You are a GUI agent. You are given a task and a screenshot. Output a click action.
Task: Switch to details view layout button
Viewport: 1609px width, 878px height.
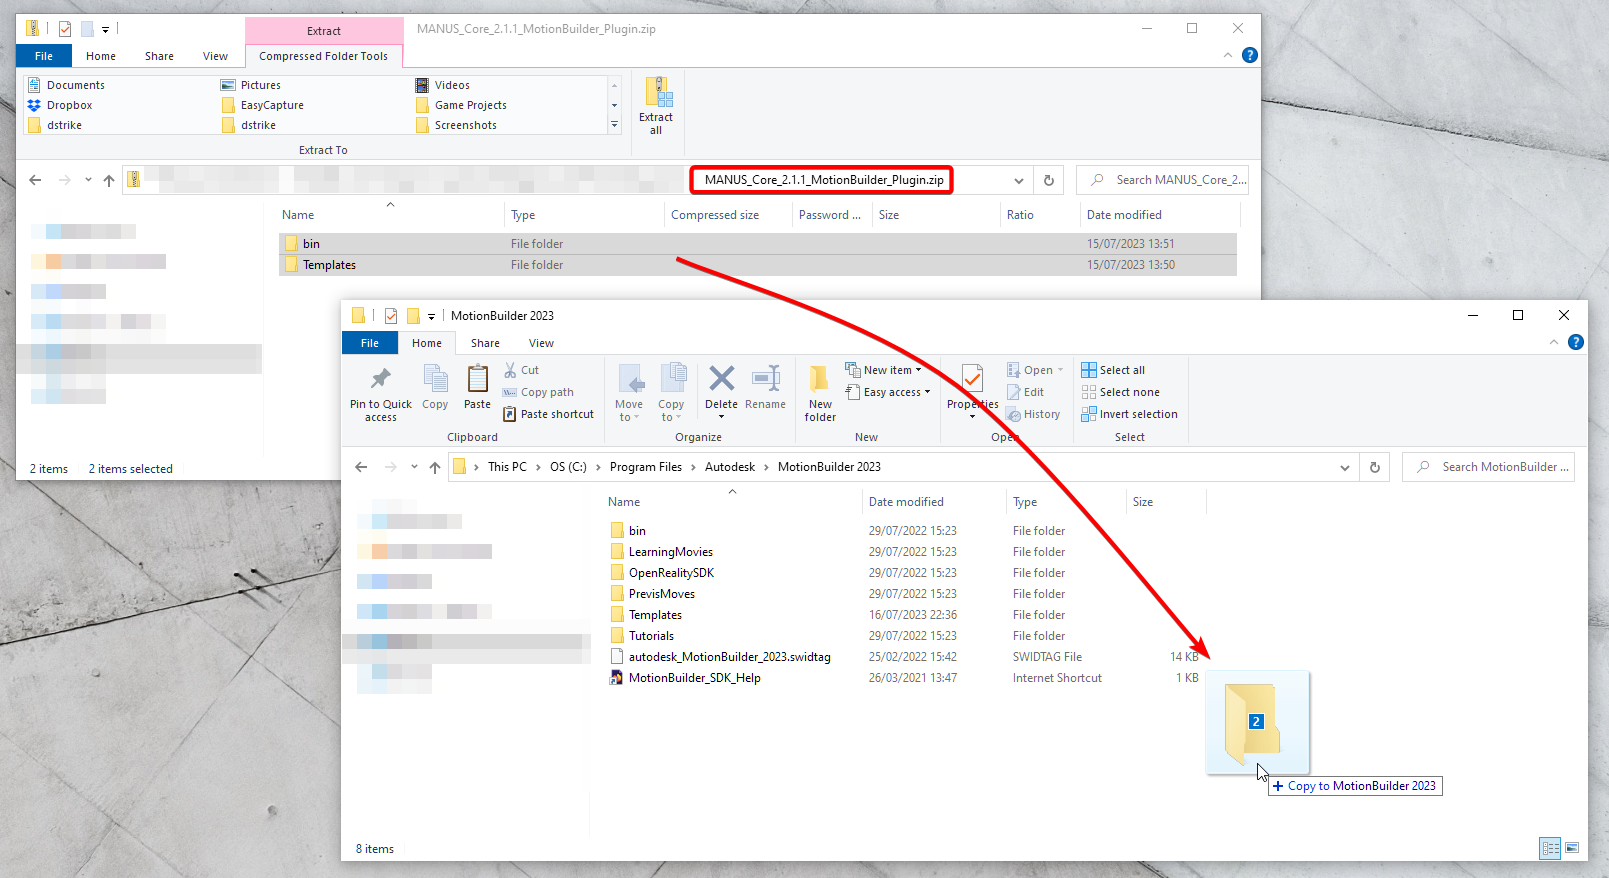tap(1550, 848)
